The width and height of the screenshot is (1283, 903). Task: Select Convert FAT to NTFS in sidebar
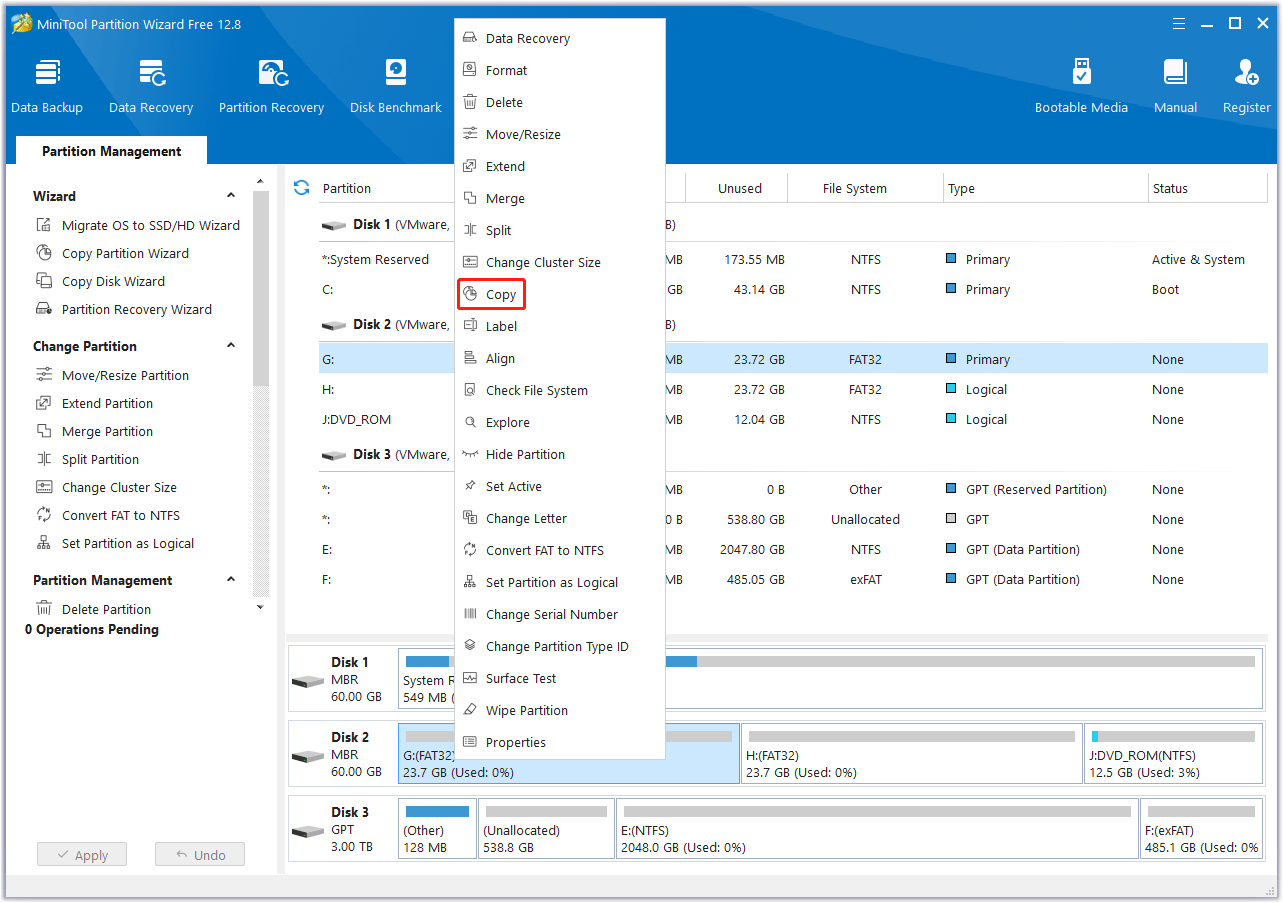[108, 515]
